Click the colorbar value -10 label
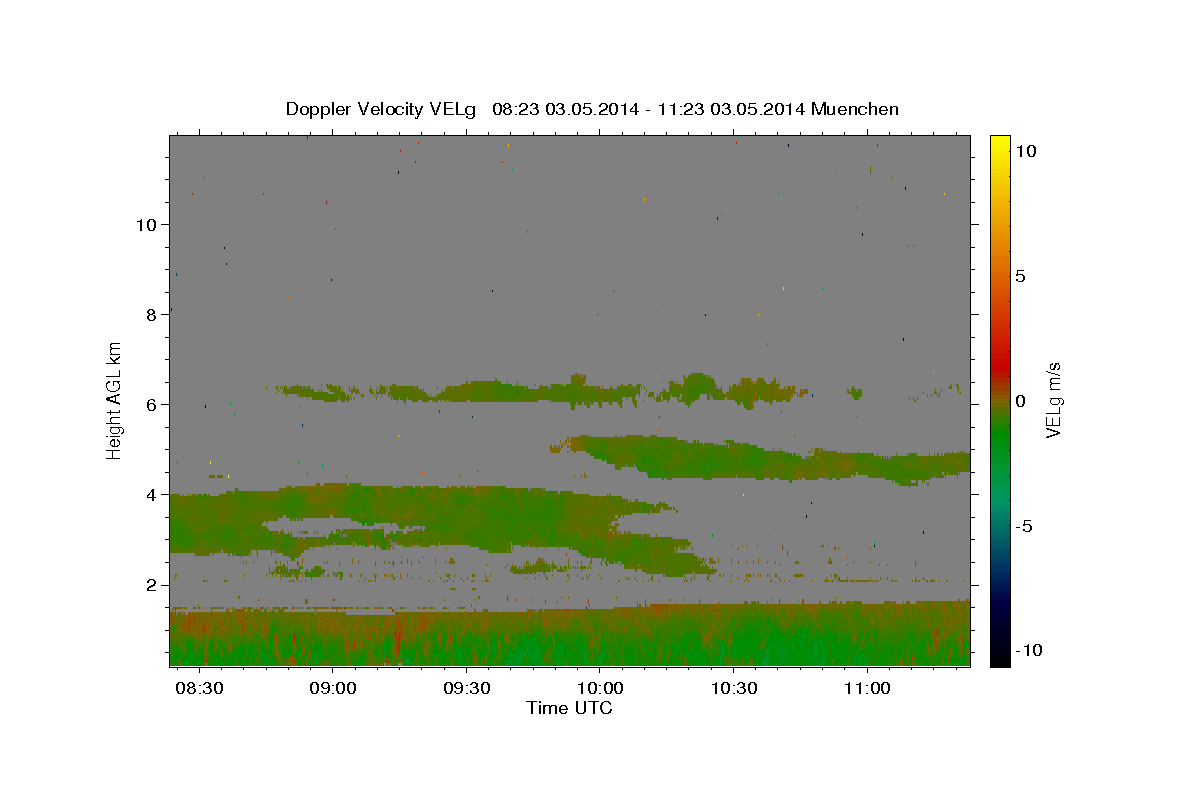This screenshot has width=1200, height=800. pyautogui.click(x=1028, y=651)
